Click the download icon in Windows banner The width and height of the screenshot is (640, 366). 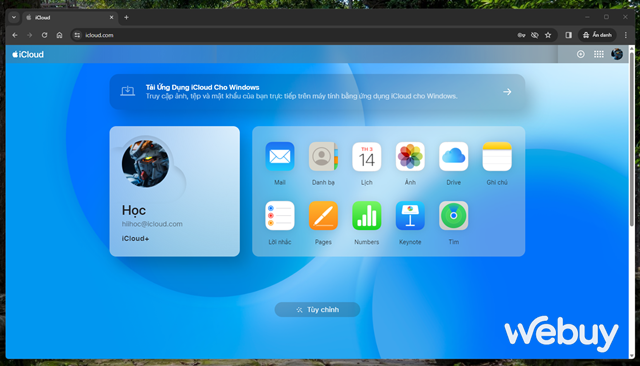pyautogui.click(x=128, y=91)
